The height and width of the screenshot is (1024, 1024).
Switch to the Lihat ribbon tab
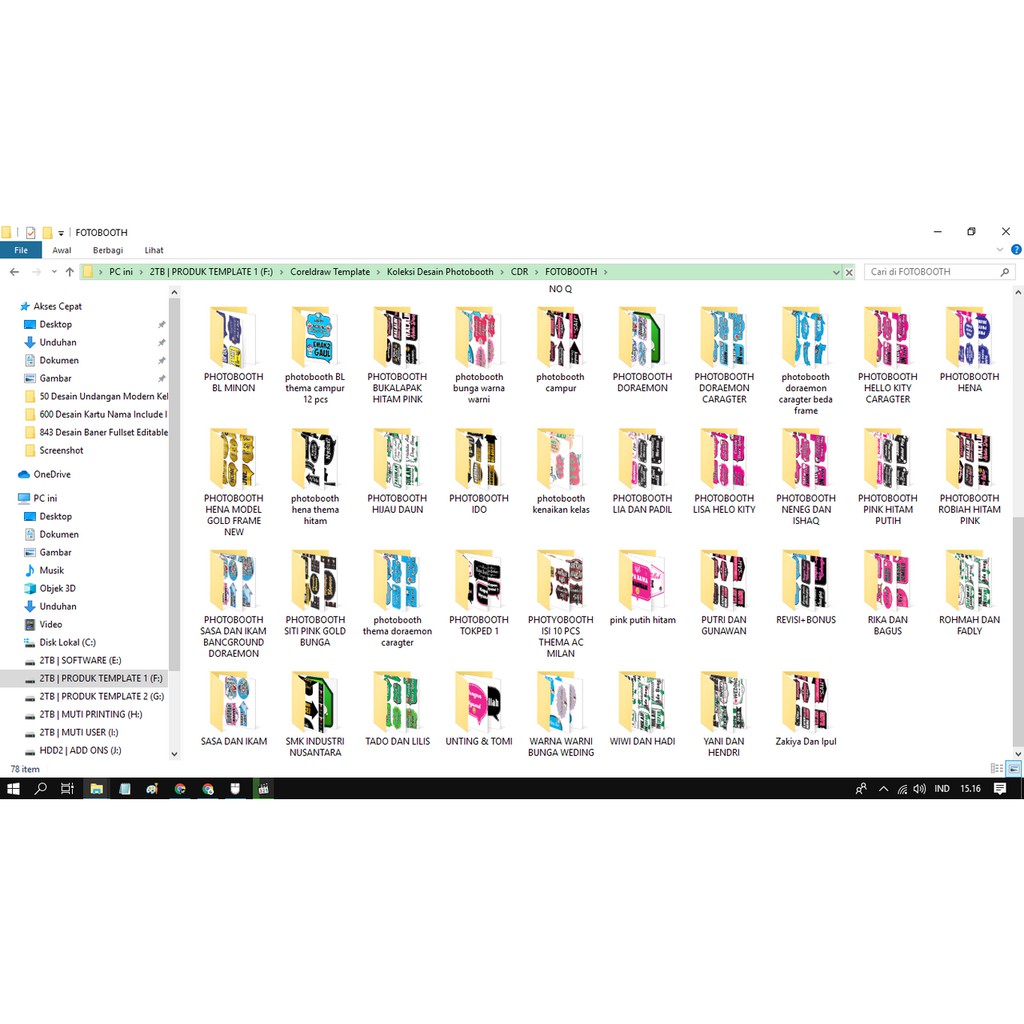click(154, 250)
